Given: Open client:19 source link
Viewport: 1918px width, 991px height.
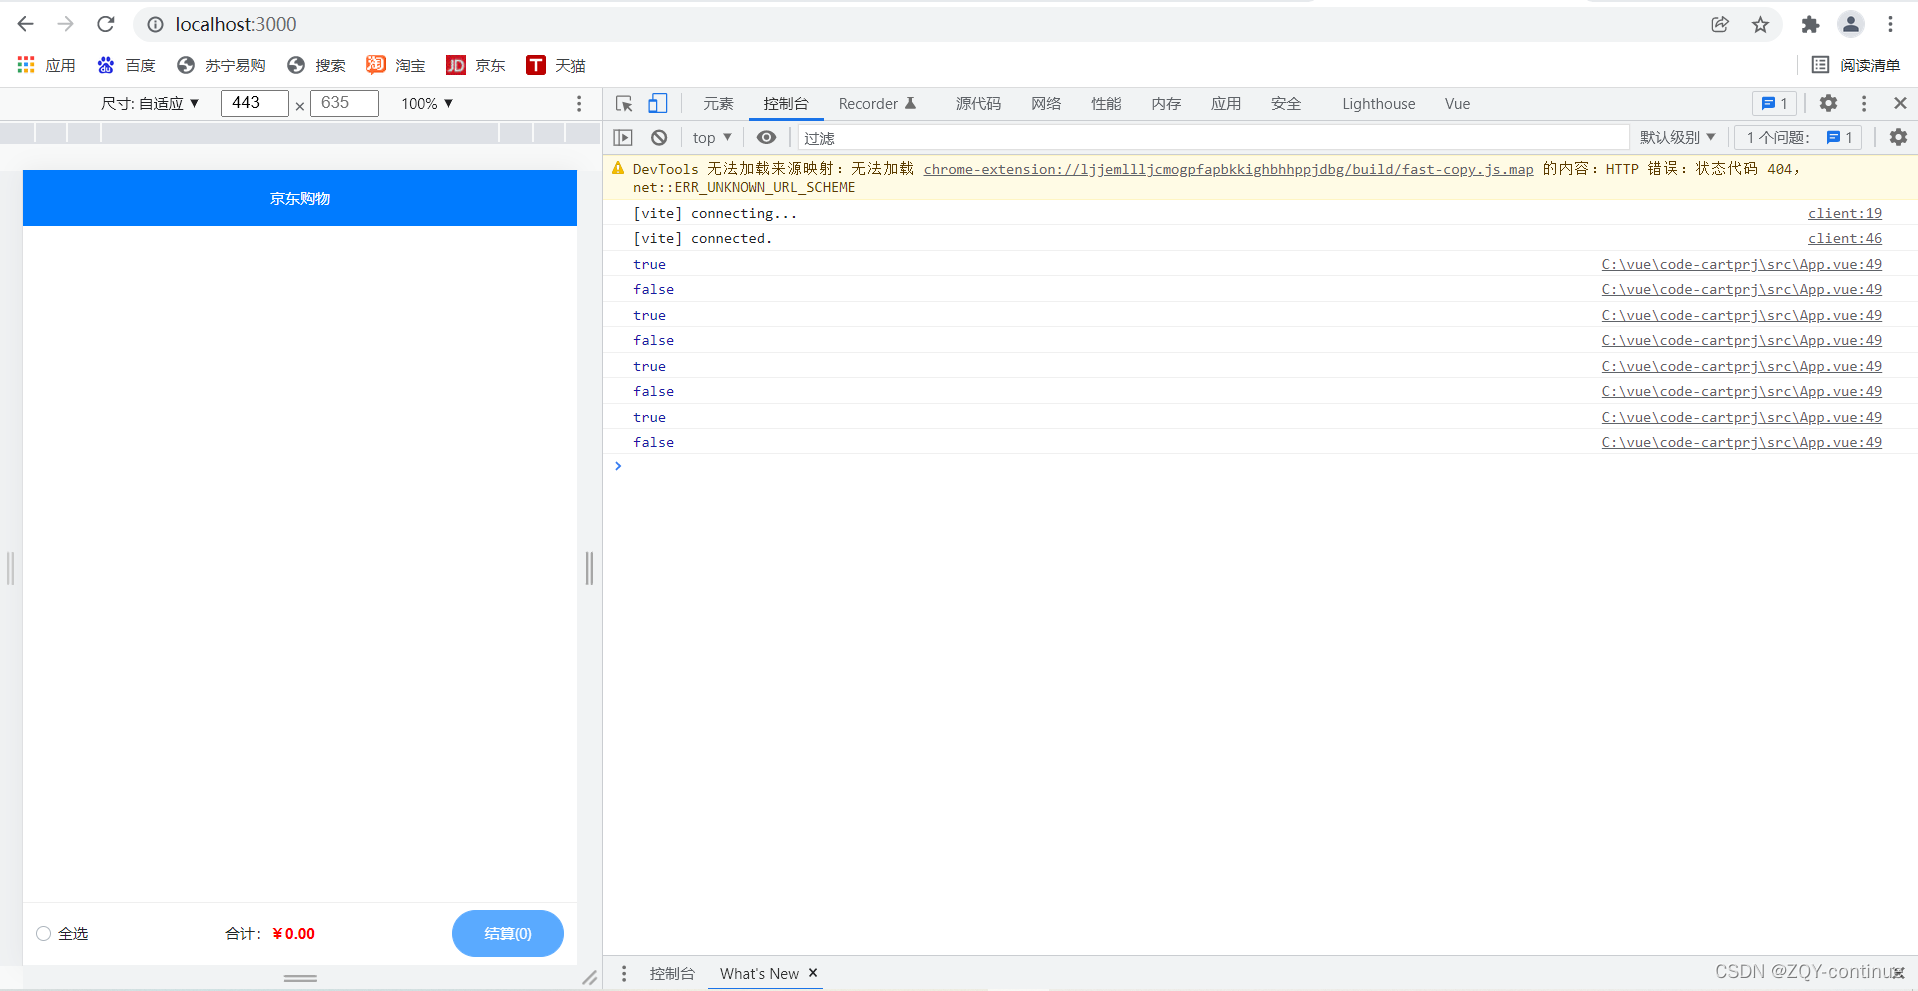Looking at the screenshot, I should [x=1845, y=213].
